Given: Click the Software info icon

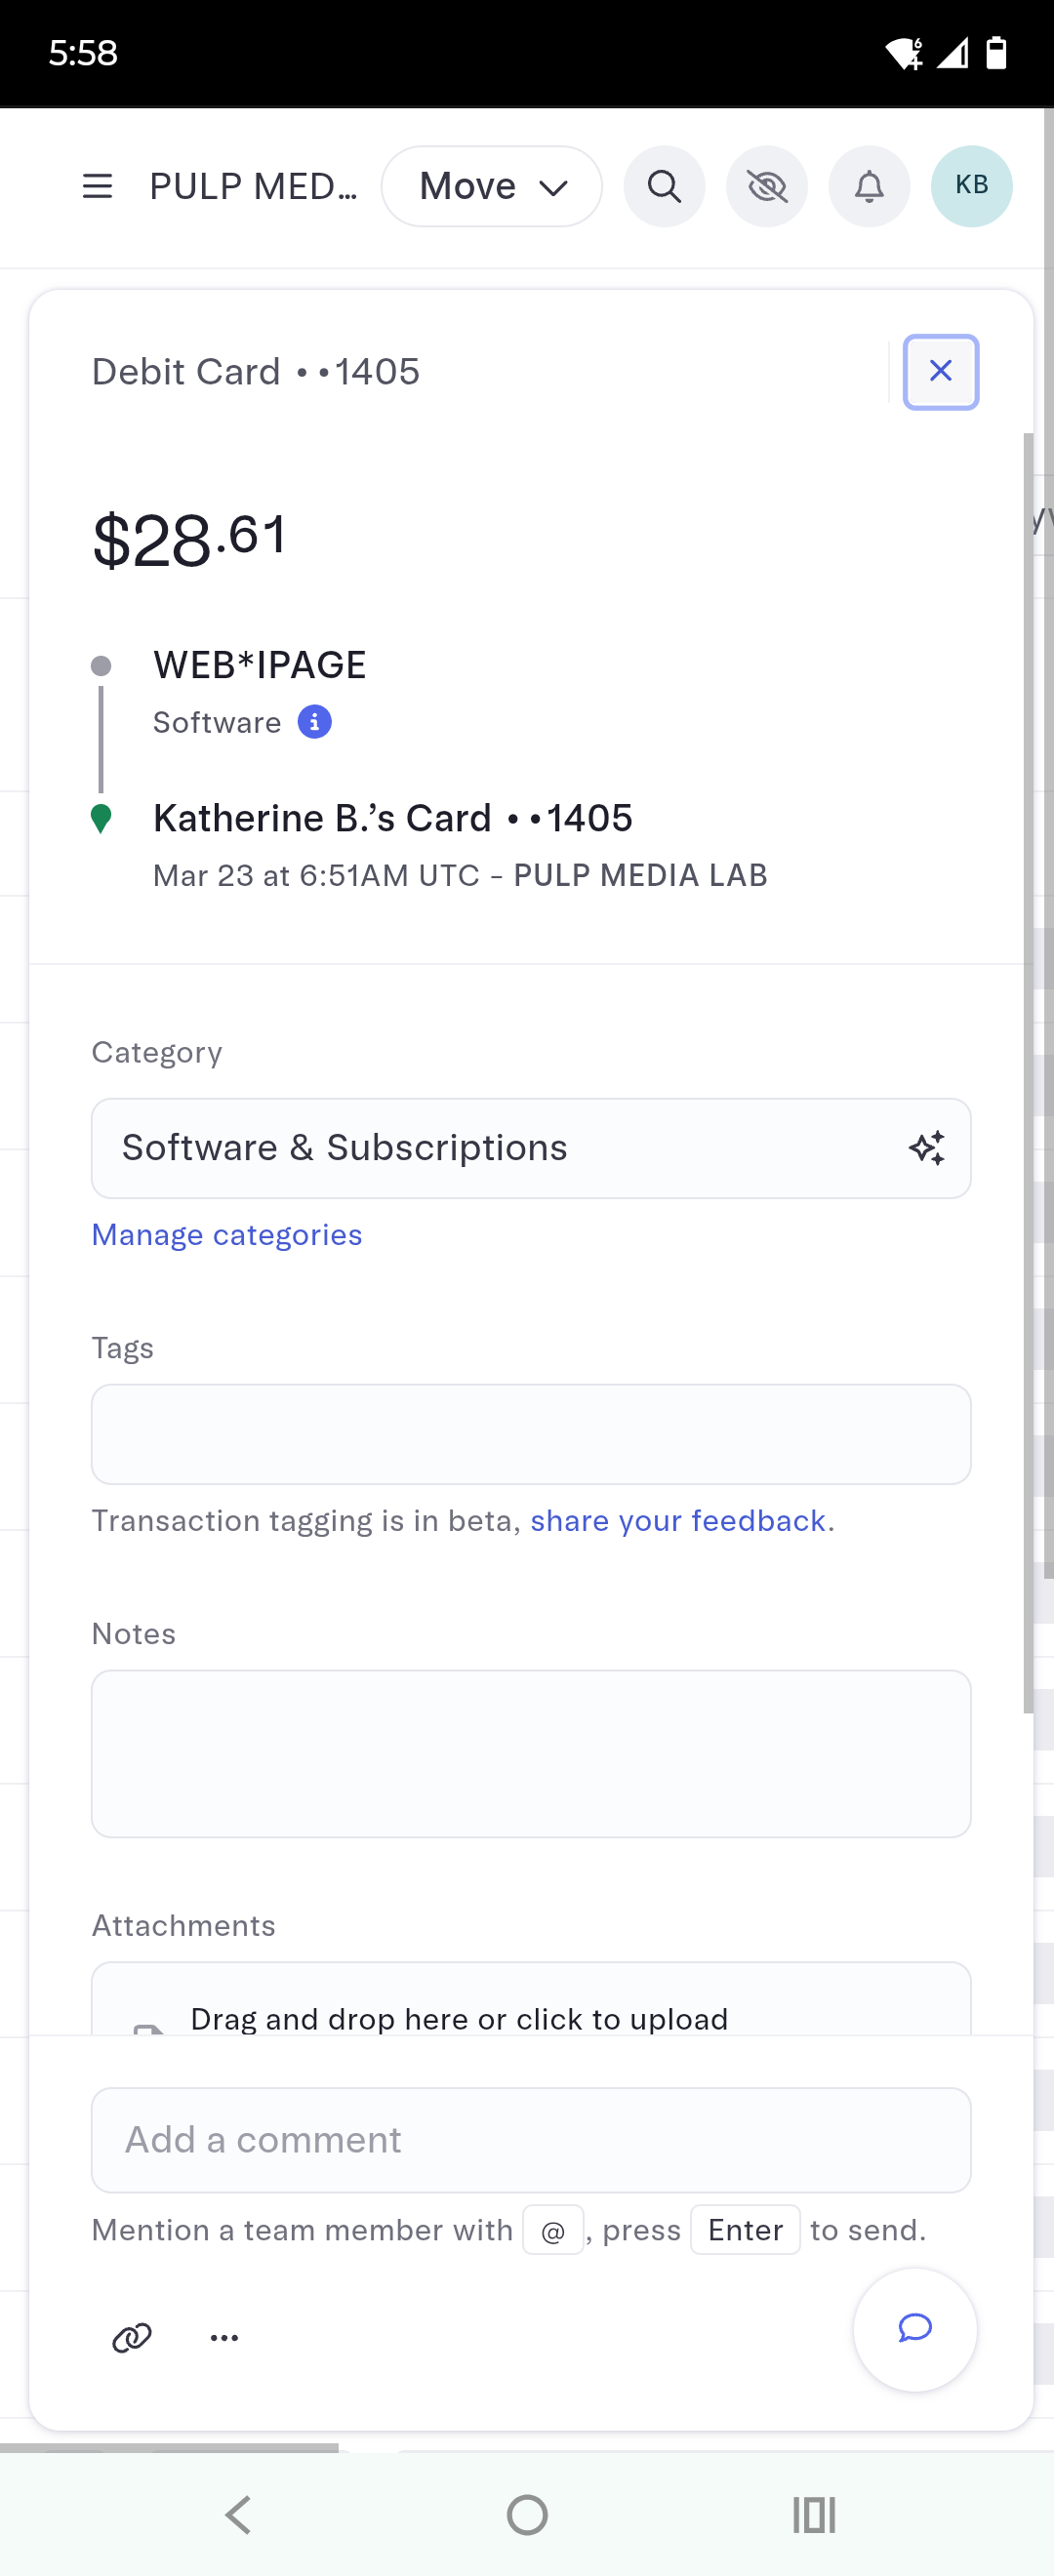Looking at the screenshot, I should (x=314, y=721).
